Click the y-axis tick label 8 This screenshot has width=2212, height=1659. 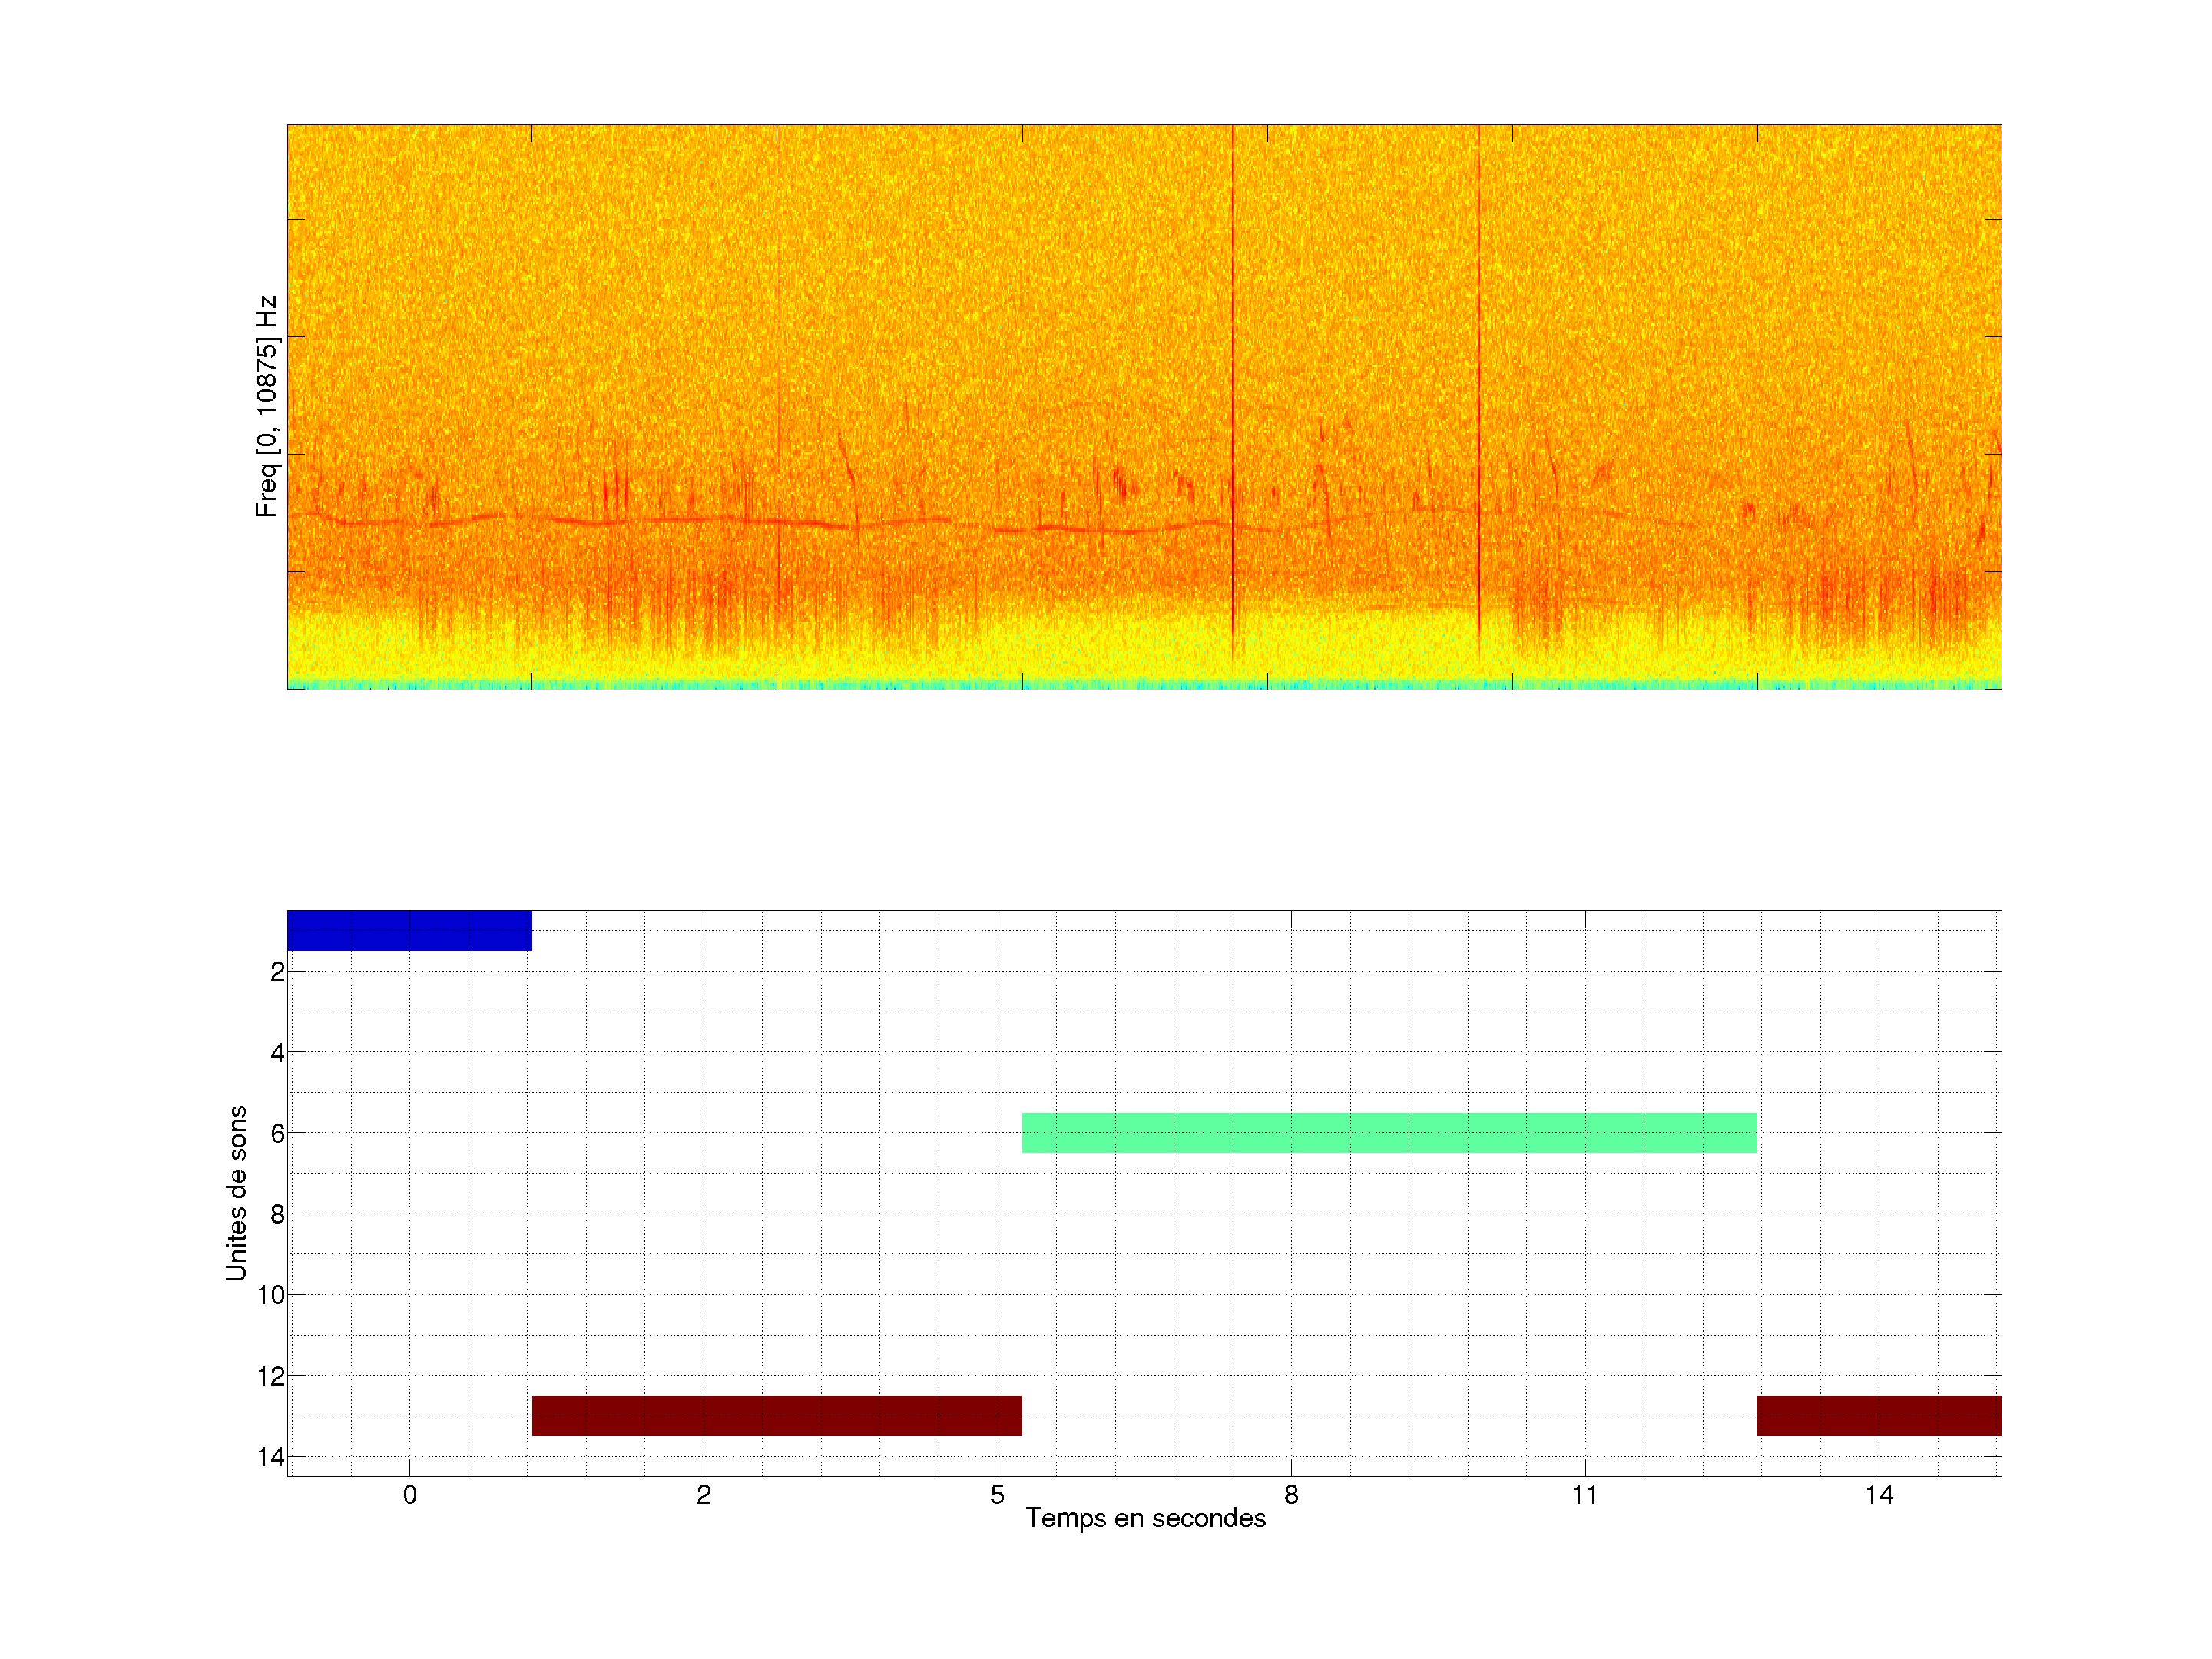coord(277,1215)
